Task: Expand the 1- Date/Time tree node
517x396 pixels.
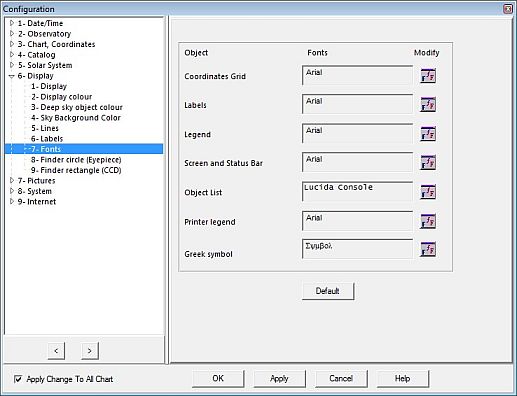Action: (x=12, y=23)
